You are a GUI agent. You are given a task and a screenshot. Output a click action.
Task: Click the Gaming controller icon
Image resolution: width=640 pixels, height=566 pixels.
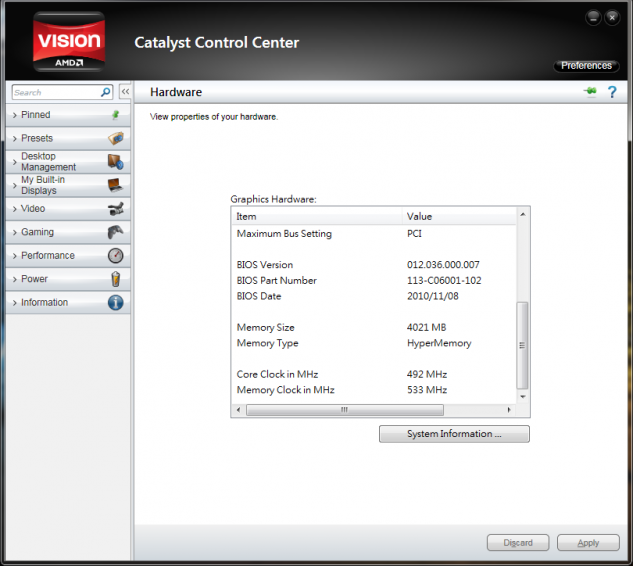(116, 232)
